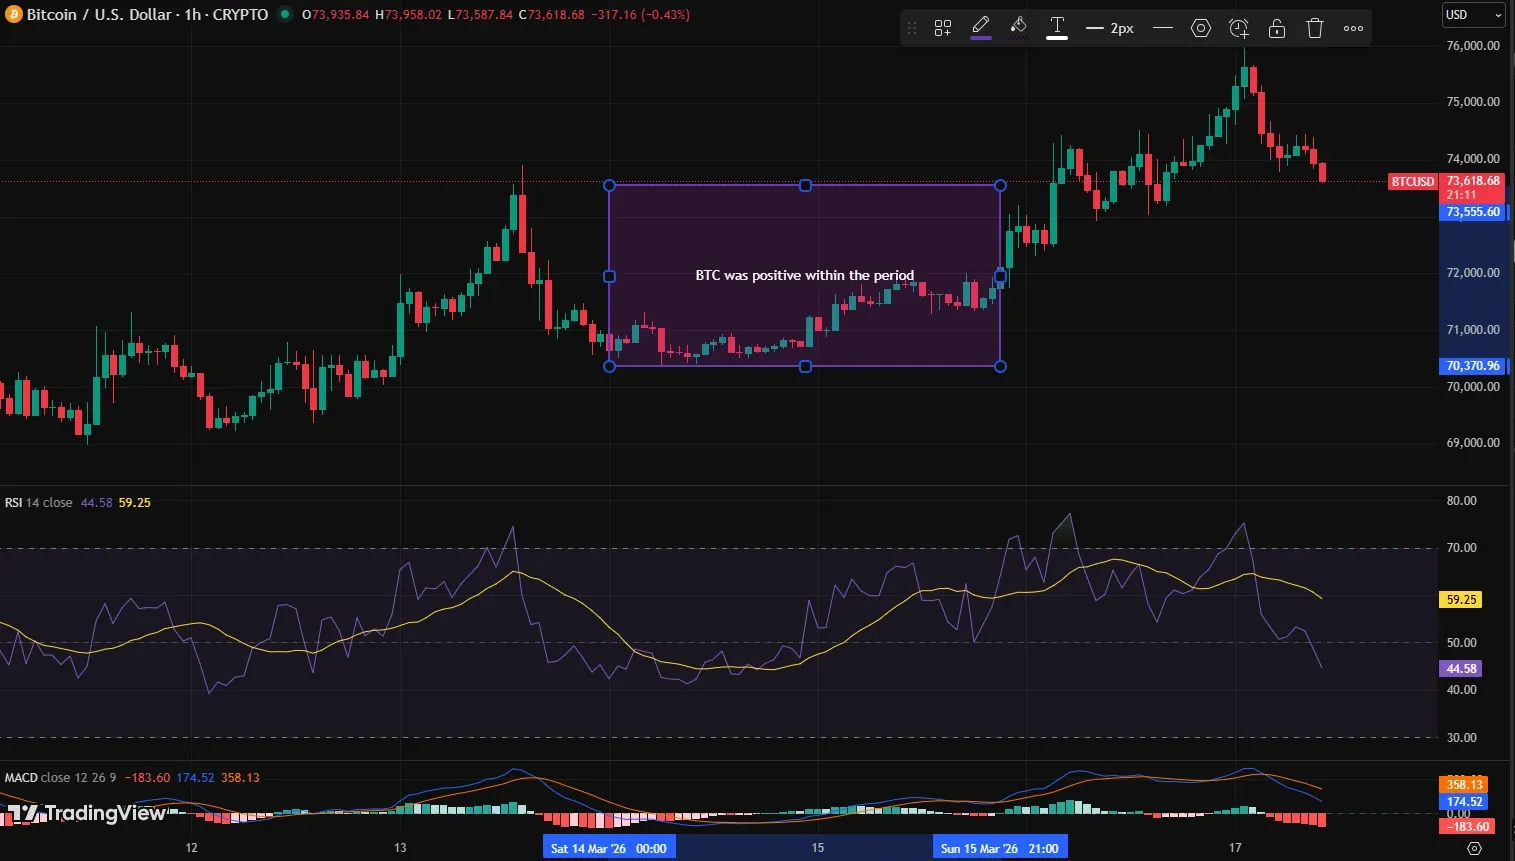This screenshot has width=1515, height=861.
Task: Click the 75,000.00 price scale value
Action: [1473, 102]
